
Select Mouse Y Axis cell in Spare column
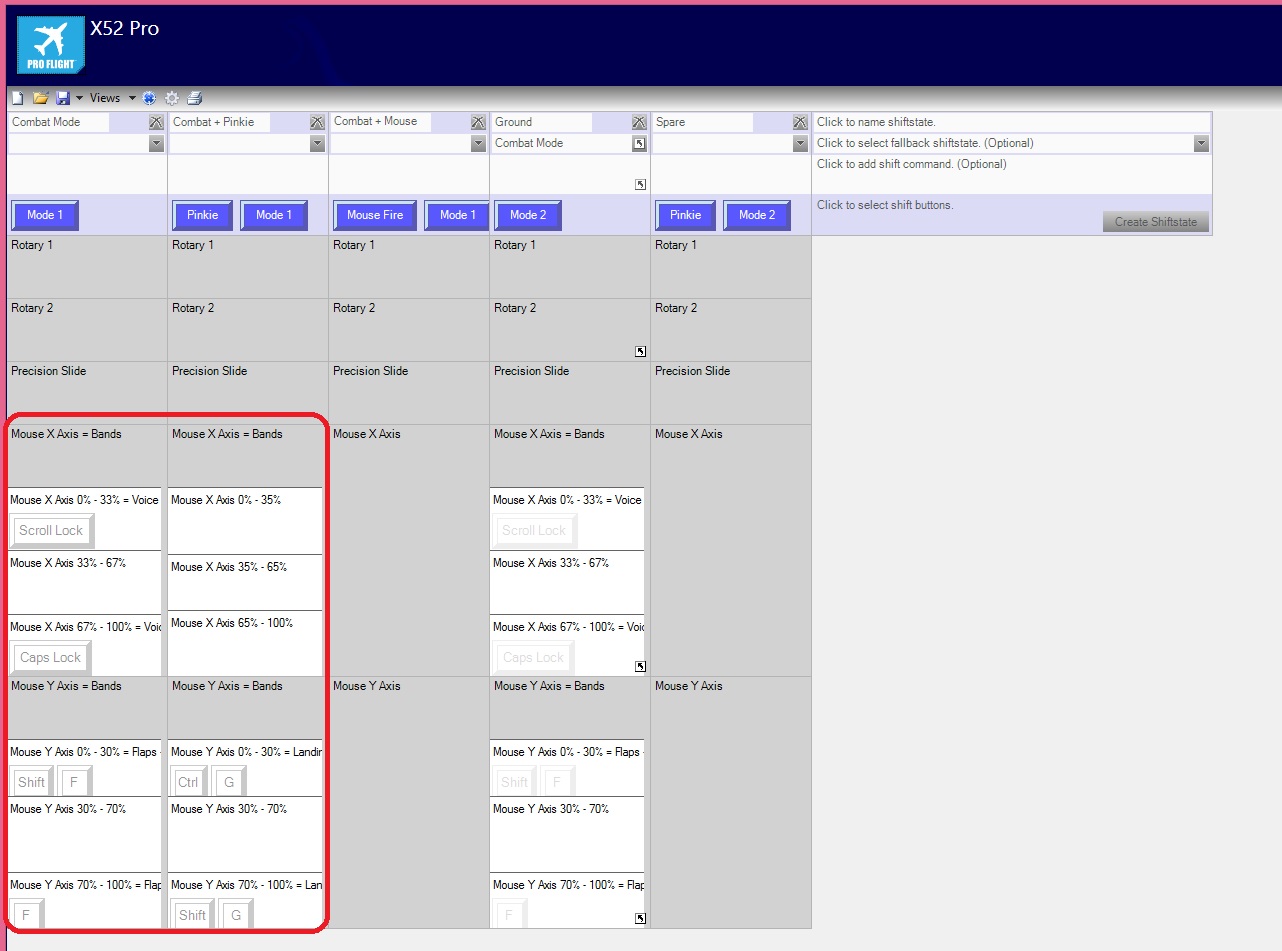pos(731,802)
